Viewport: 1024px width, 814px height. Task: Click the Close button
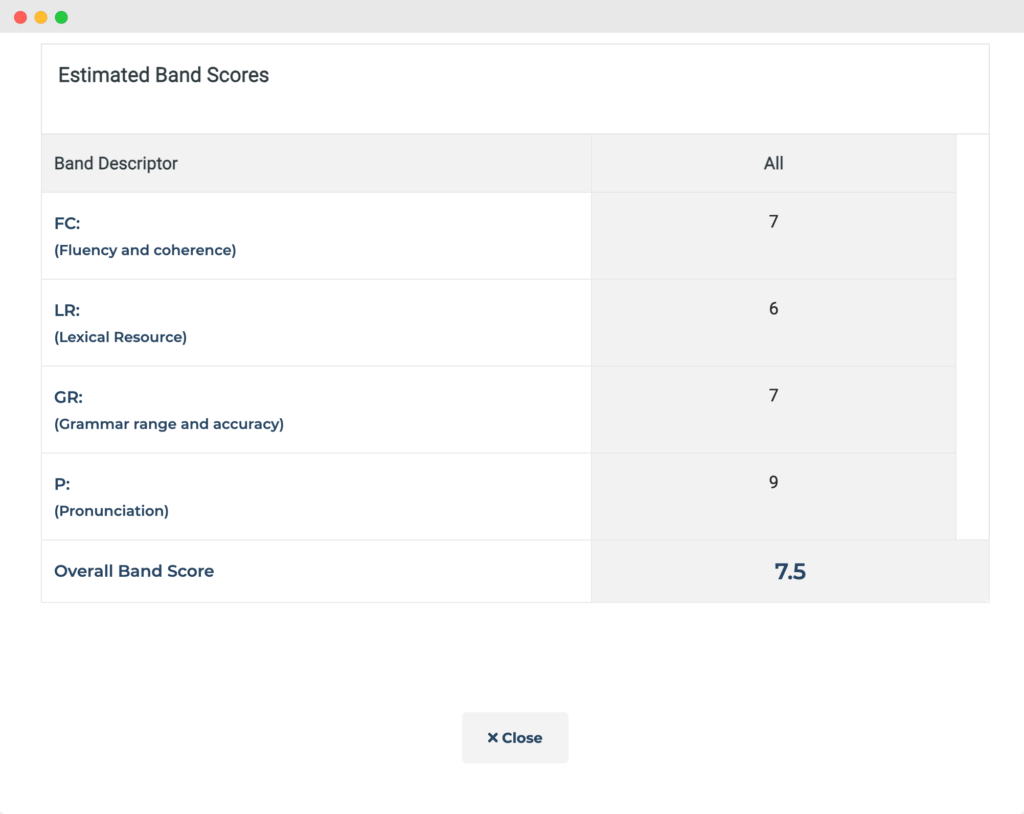(515, 738)
